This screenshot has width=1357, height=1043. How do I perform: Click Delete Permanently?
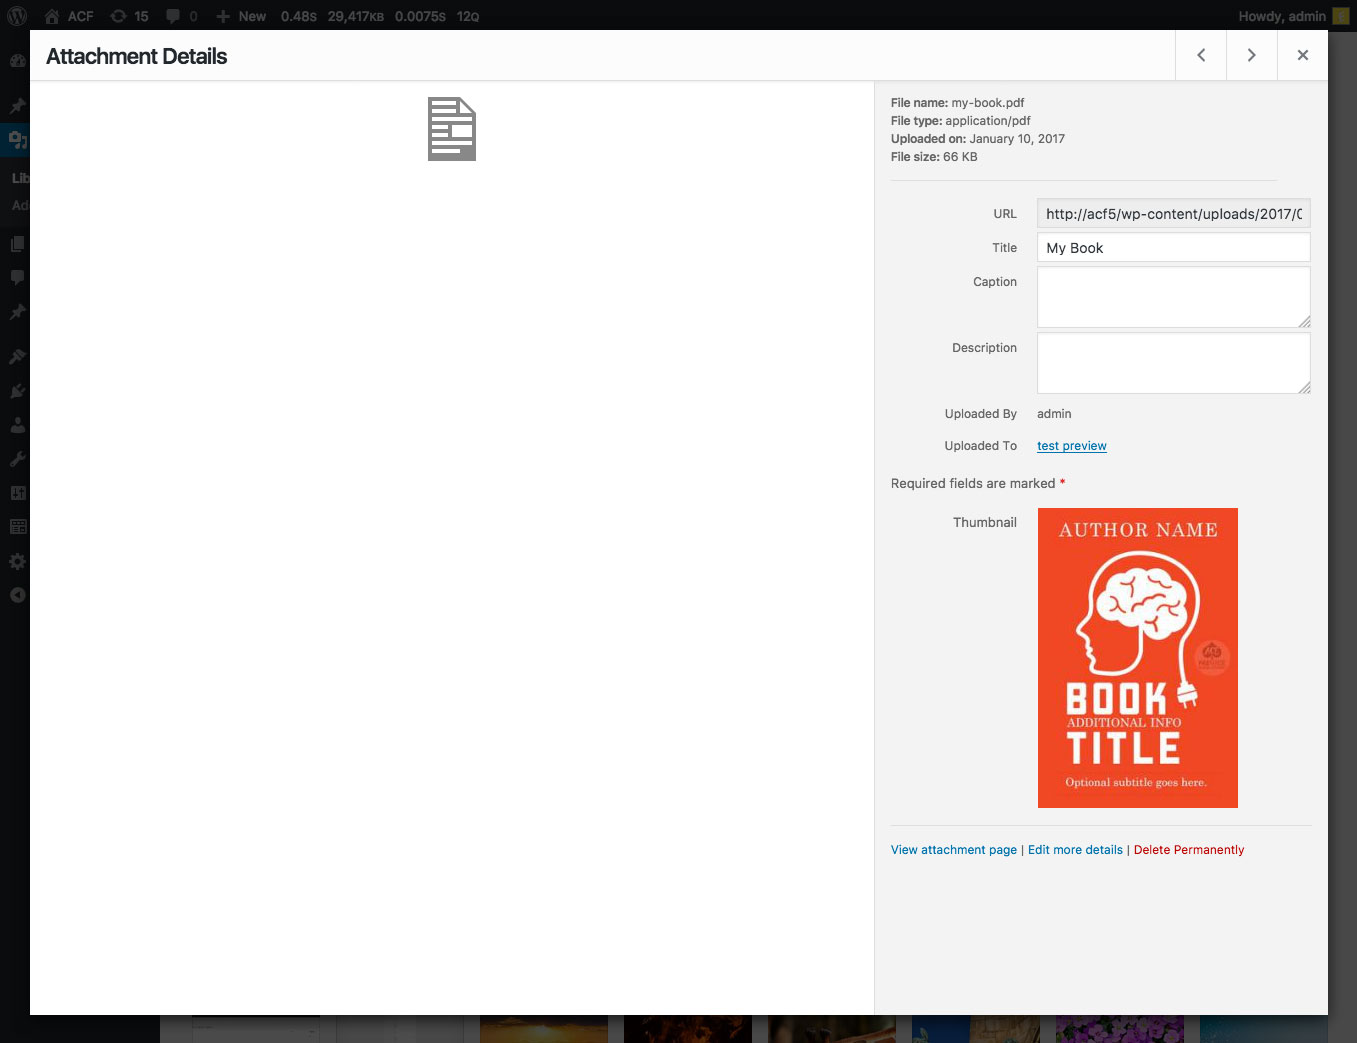pyautogui.click(x=1188, y=850)
